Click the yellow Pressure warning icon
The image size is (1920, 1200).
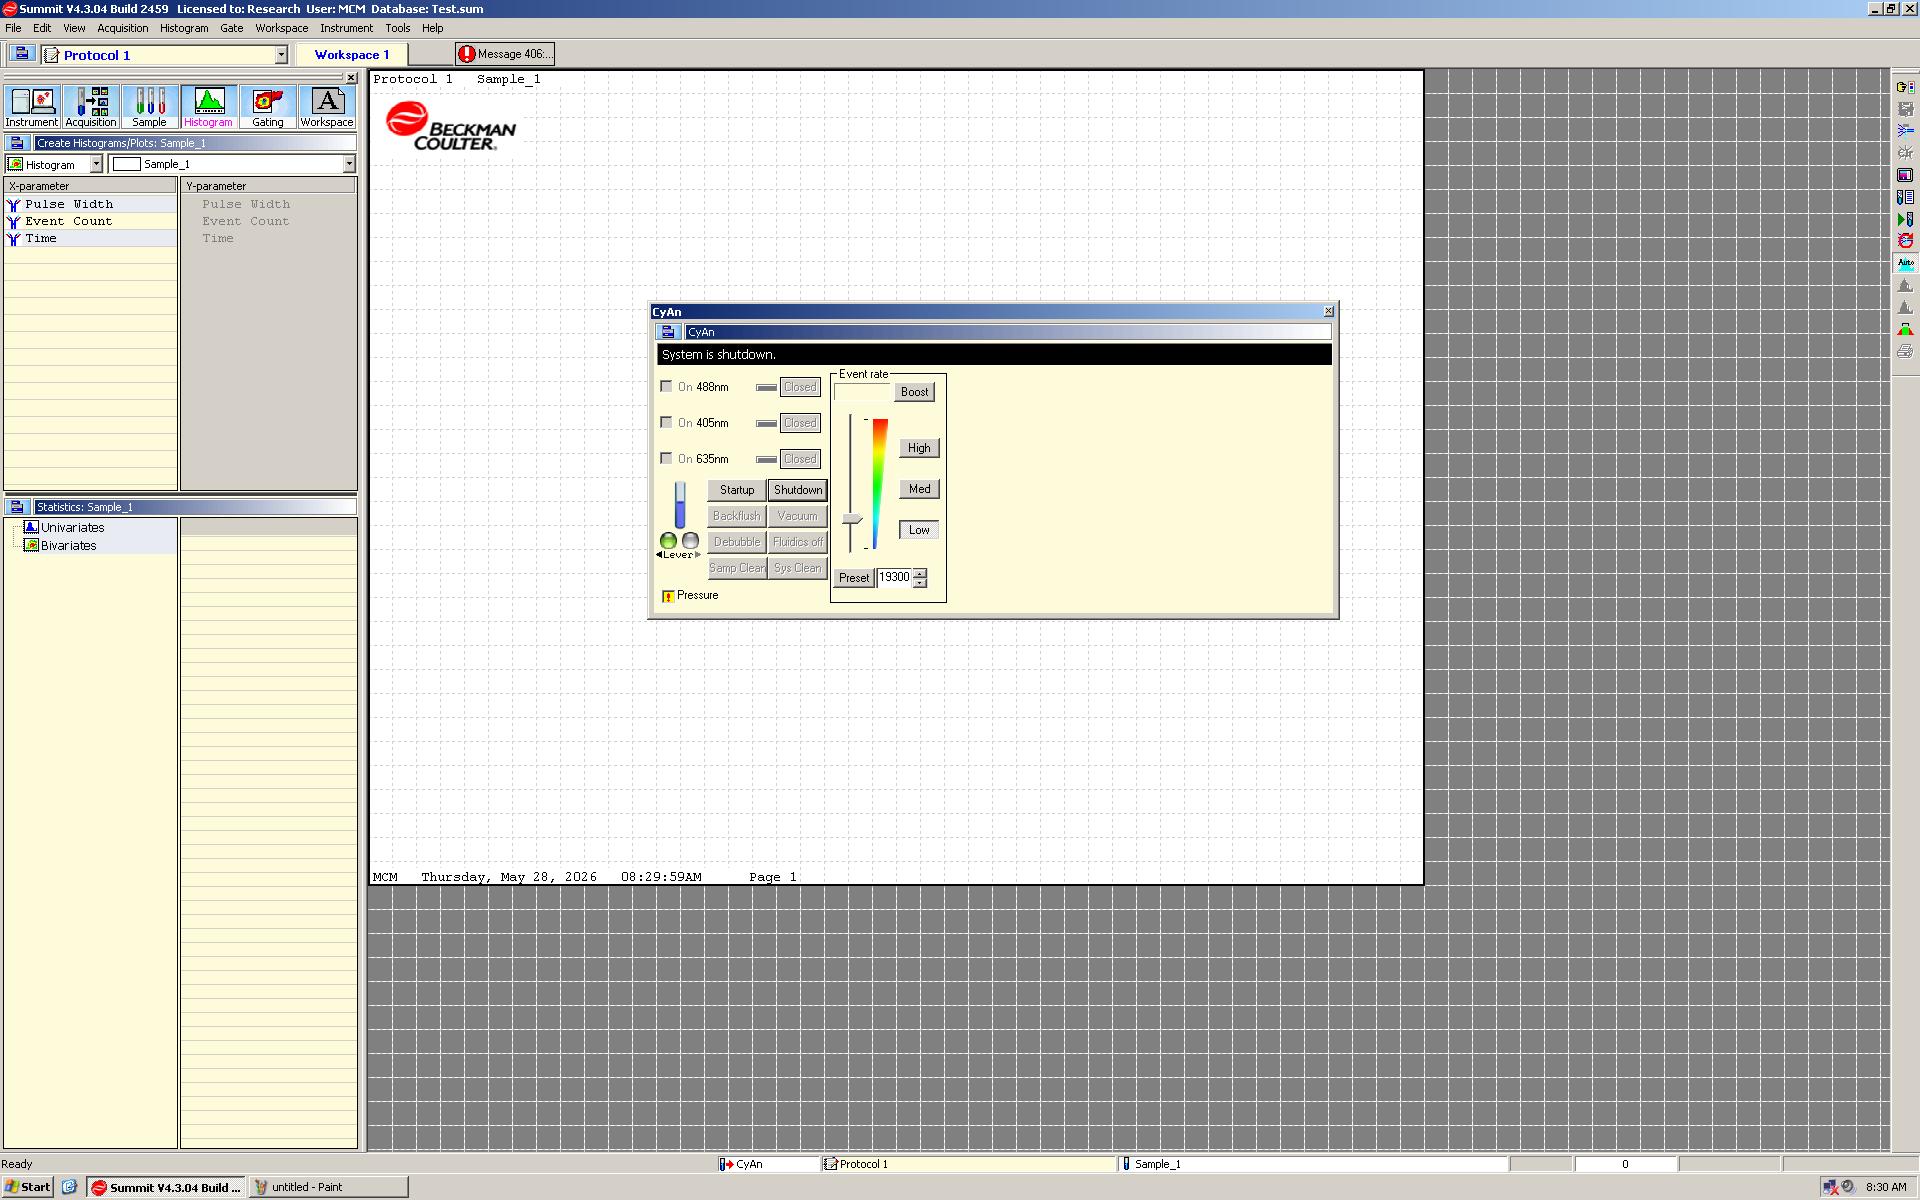click(x=668, y=596)
